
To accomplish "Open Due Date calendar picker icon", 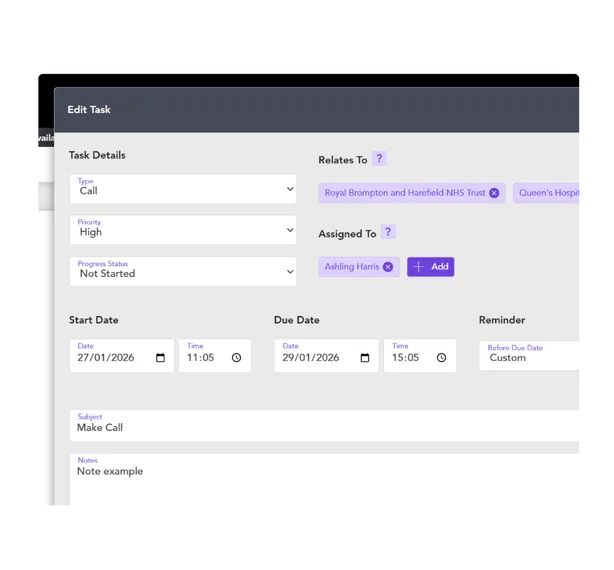I will [x=365, y=357].
